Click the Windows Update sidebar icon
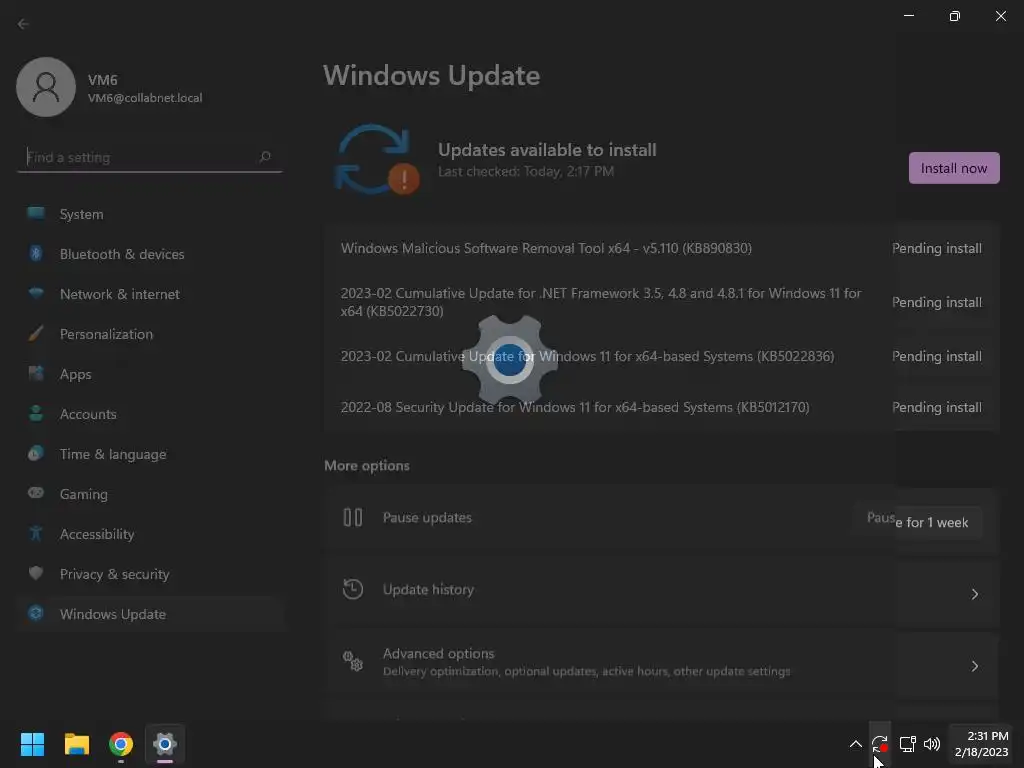Viewport: 1024px width, 768px height. pos(36,613)
